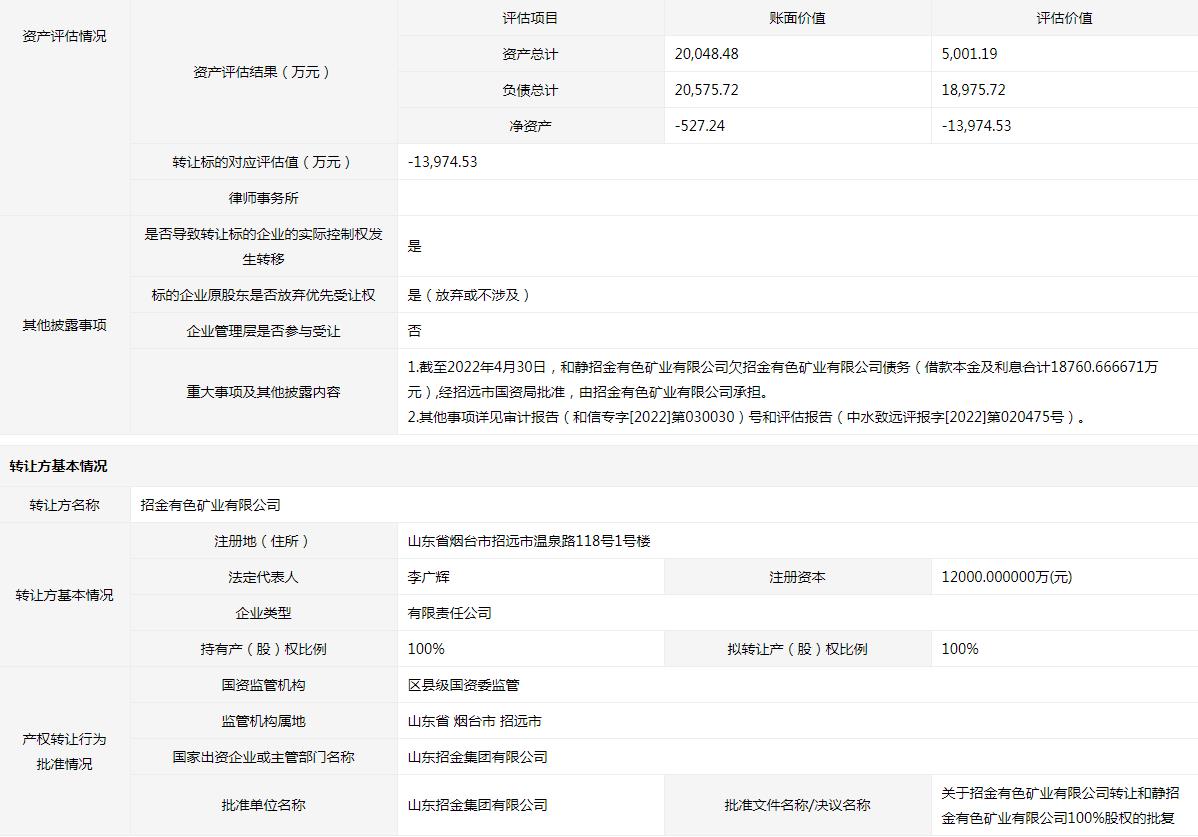Click the 转让标的 evaluation value -13,974.53

[x=442, y=162]
